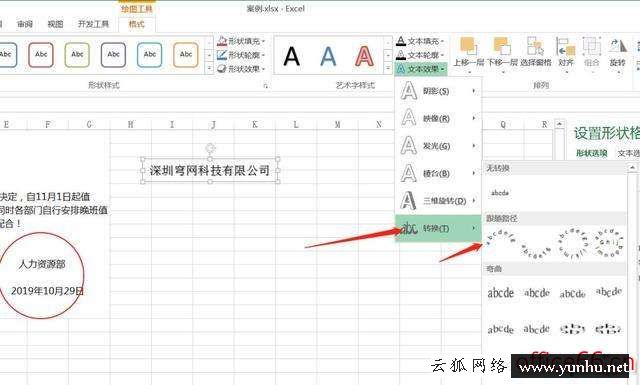
Task: Open the 形状轮廓 shape outline dropdown
Action: pyautogui.click(x=241, y=55)
